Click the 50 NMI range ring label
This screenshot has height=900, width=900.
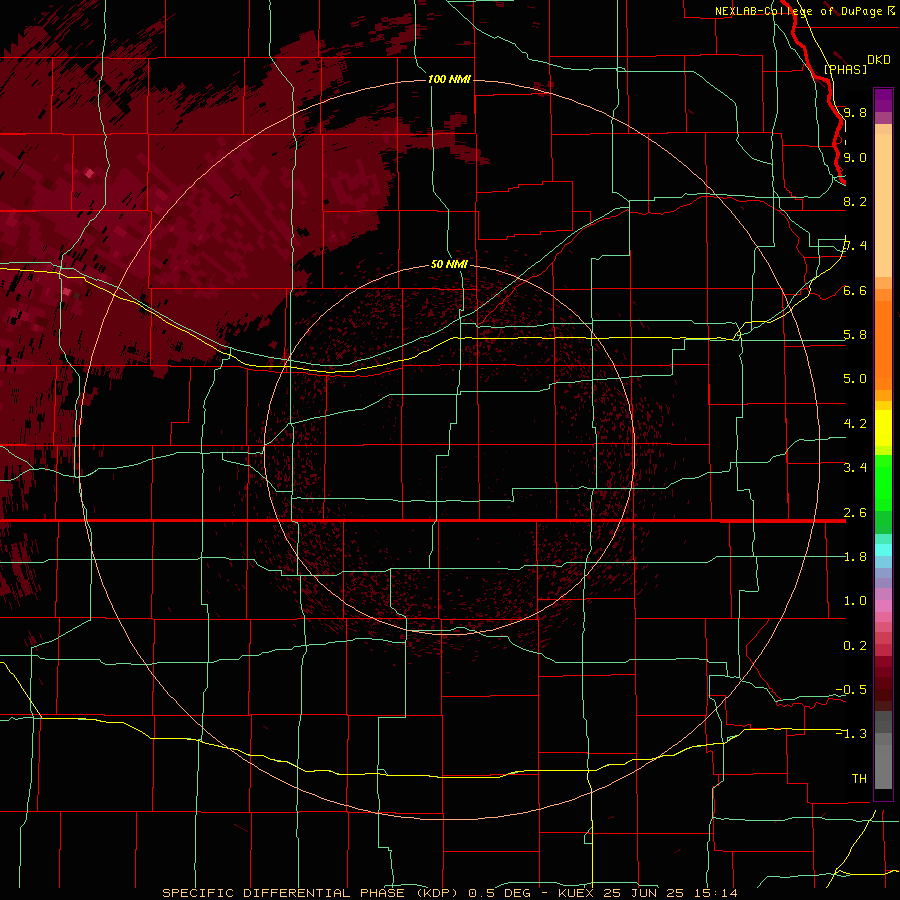449,264
